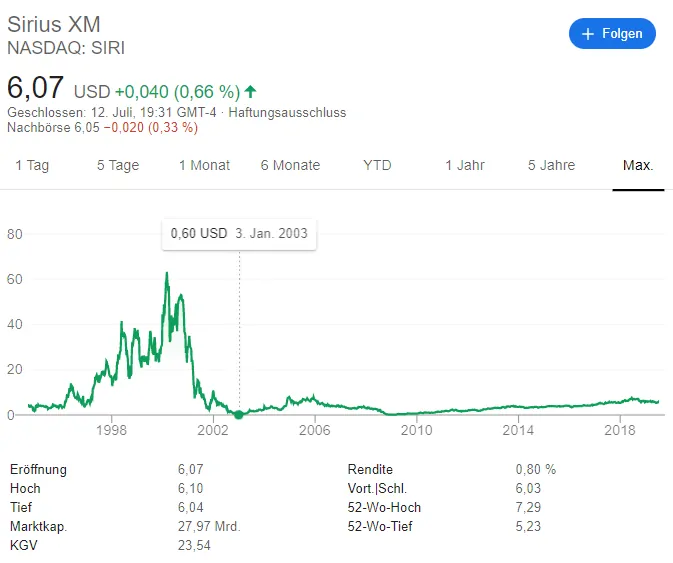The width and height of the screenshot is (673, 563).
Task: Click the Folgen follow button
Action: (612, 33)
